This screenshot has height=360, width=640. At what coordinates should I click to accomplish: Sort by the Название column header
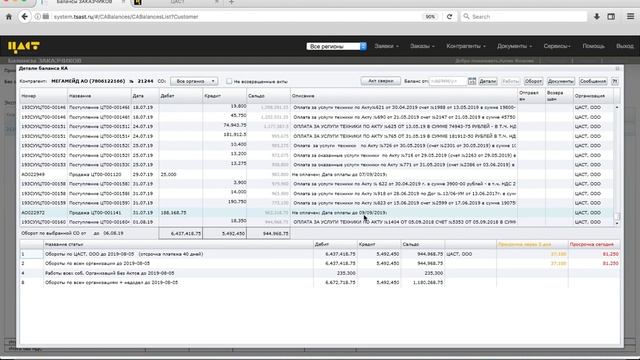click(99, 96)
